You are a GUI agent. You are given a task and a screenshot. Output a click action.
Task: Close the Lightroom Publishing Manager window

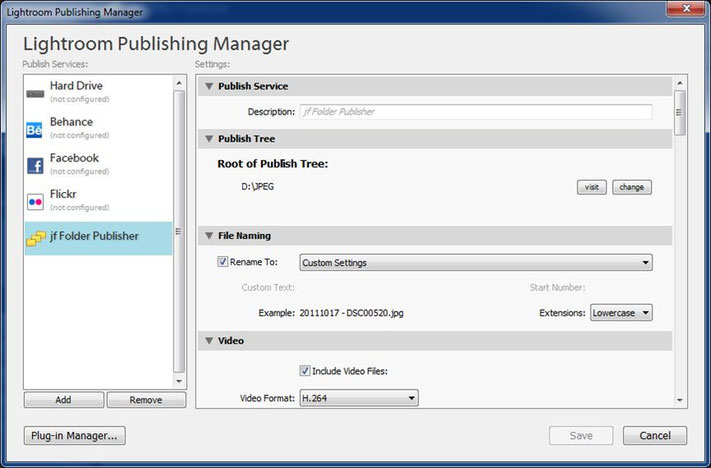[x=687, y=8]
